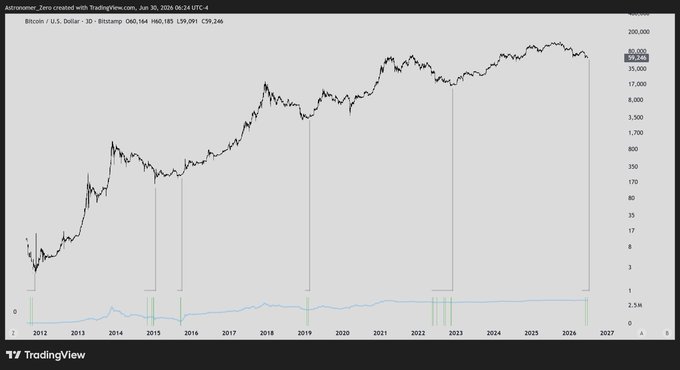Click the high value H60,185

(x=162, y=21)
